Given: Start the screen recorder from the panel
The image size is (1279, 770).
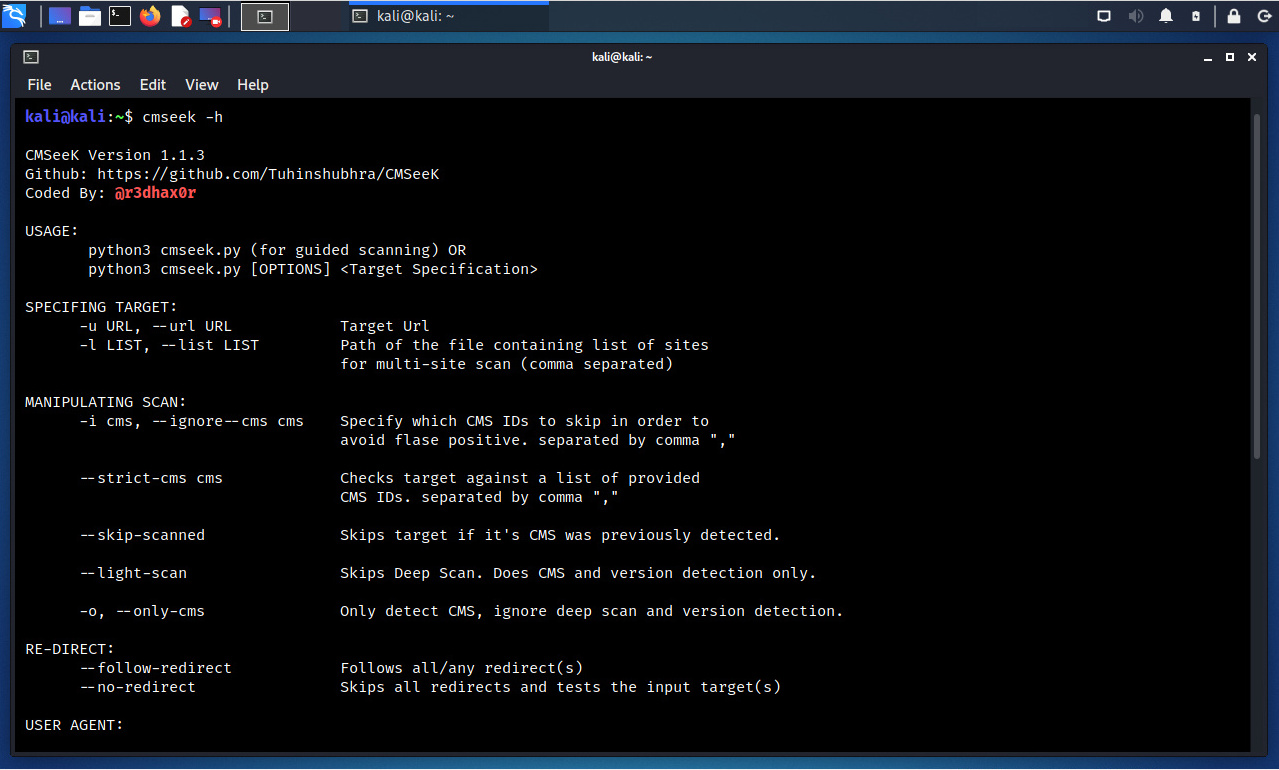Looking at the screenshot, I should [x=210, y=16].
